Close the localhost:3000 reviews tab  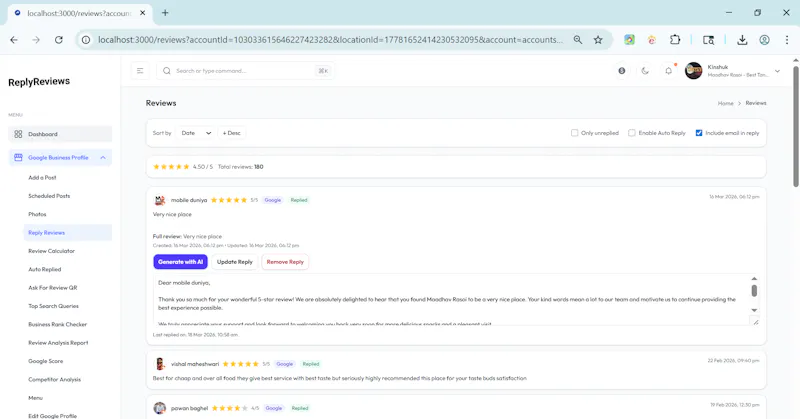(x=143, y=13)
